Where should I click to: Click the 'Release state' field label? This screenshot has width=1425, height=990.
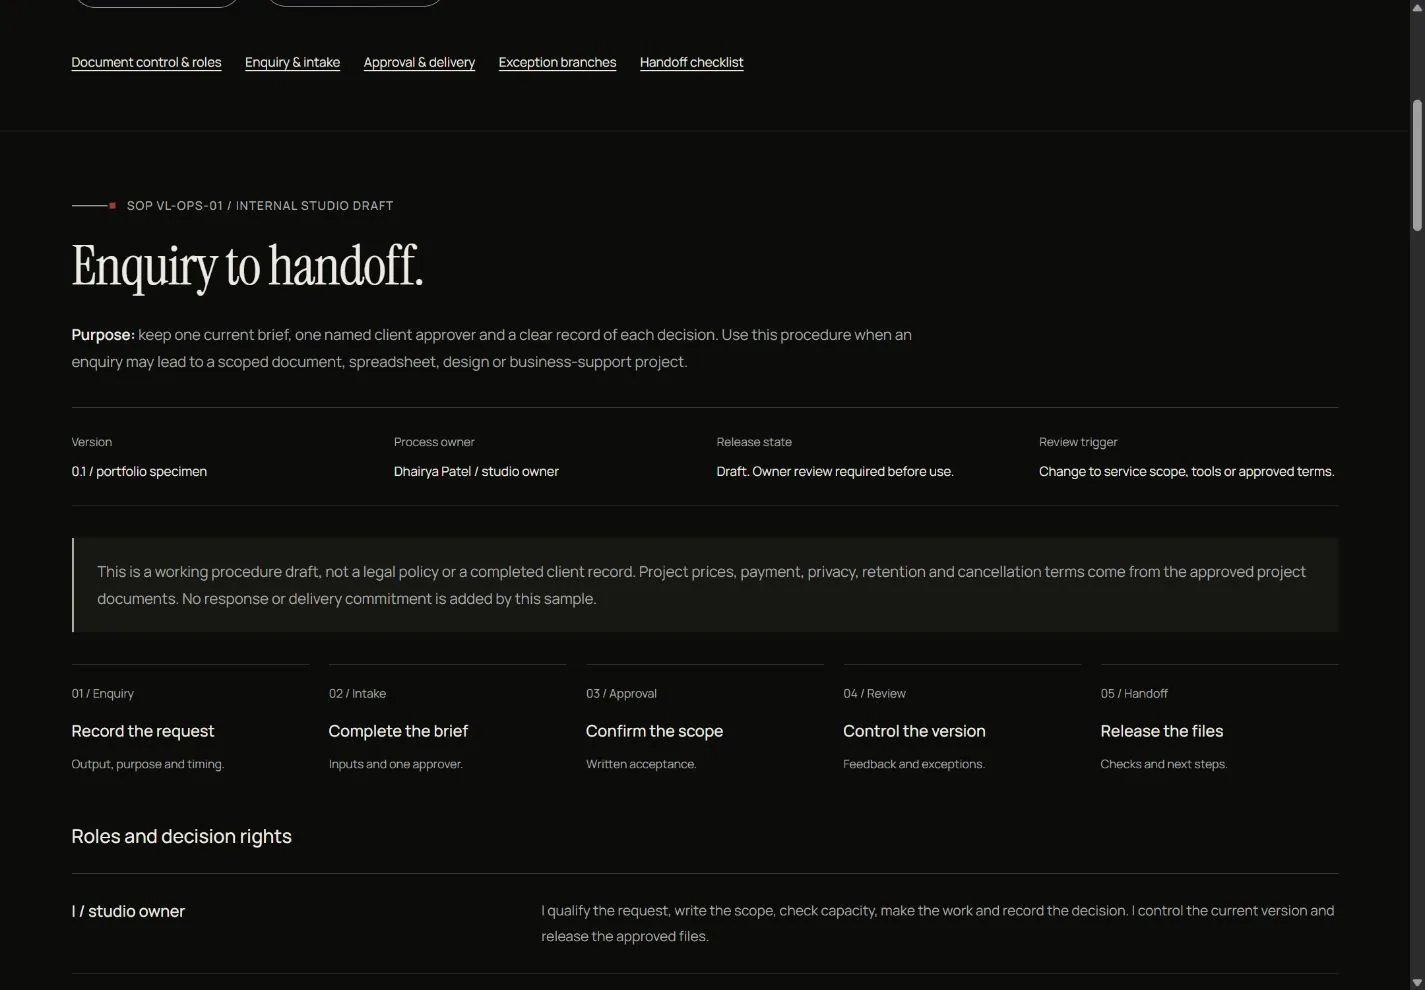(754, 442)
